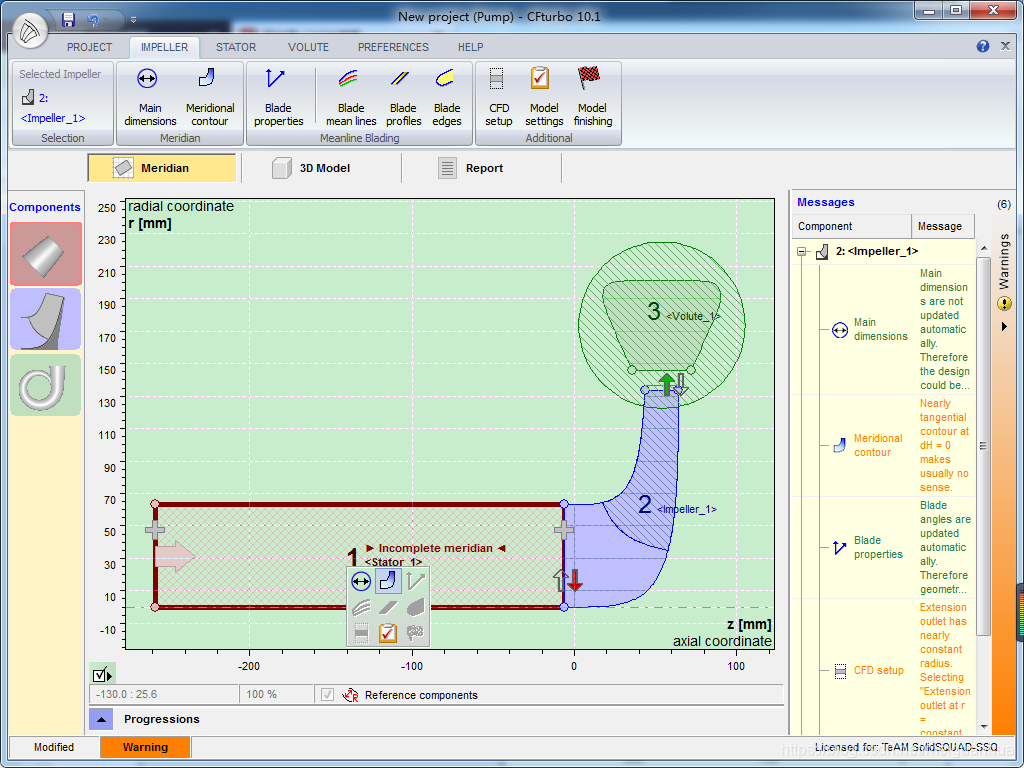Switch to the 3D Model view

point(321,168)
